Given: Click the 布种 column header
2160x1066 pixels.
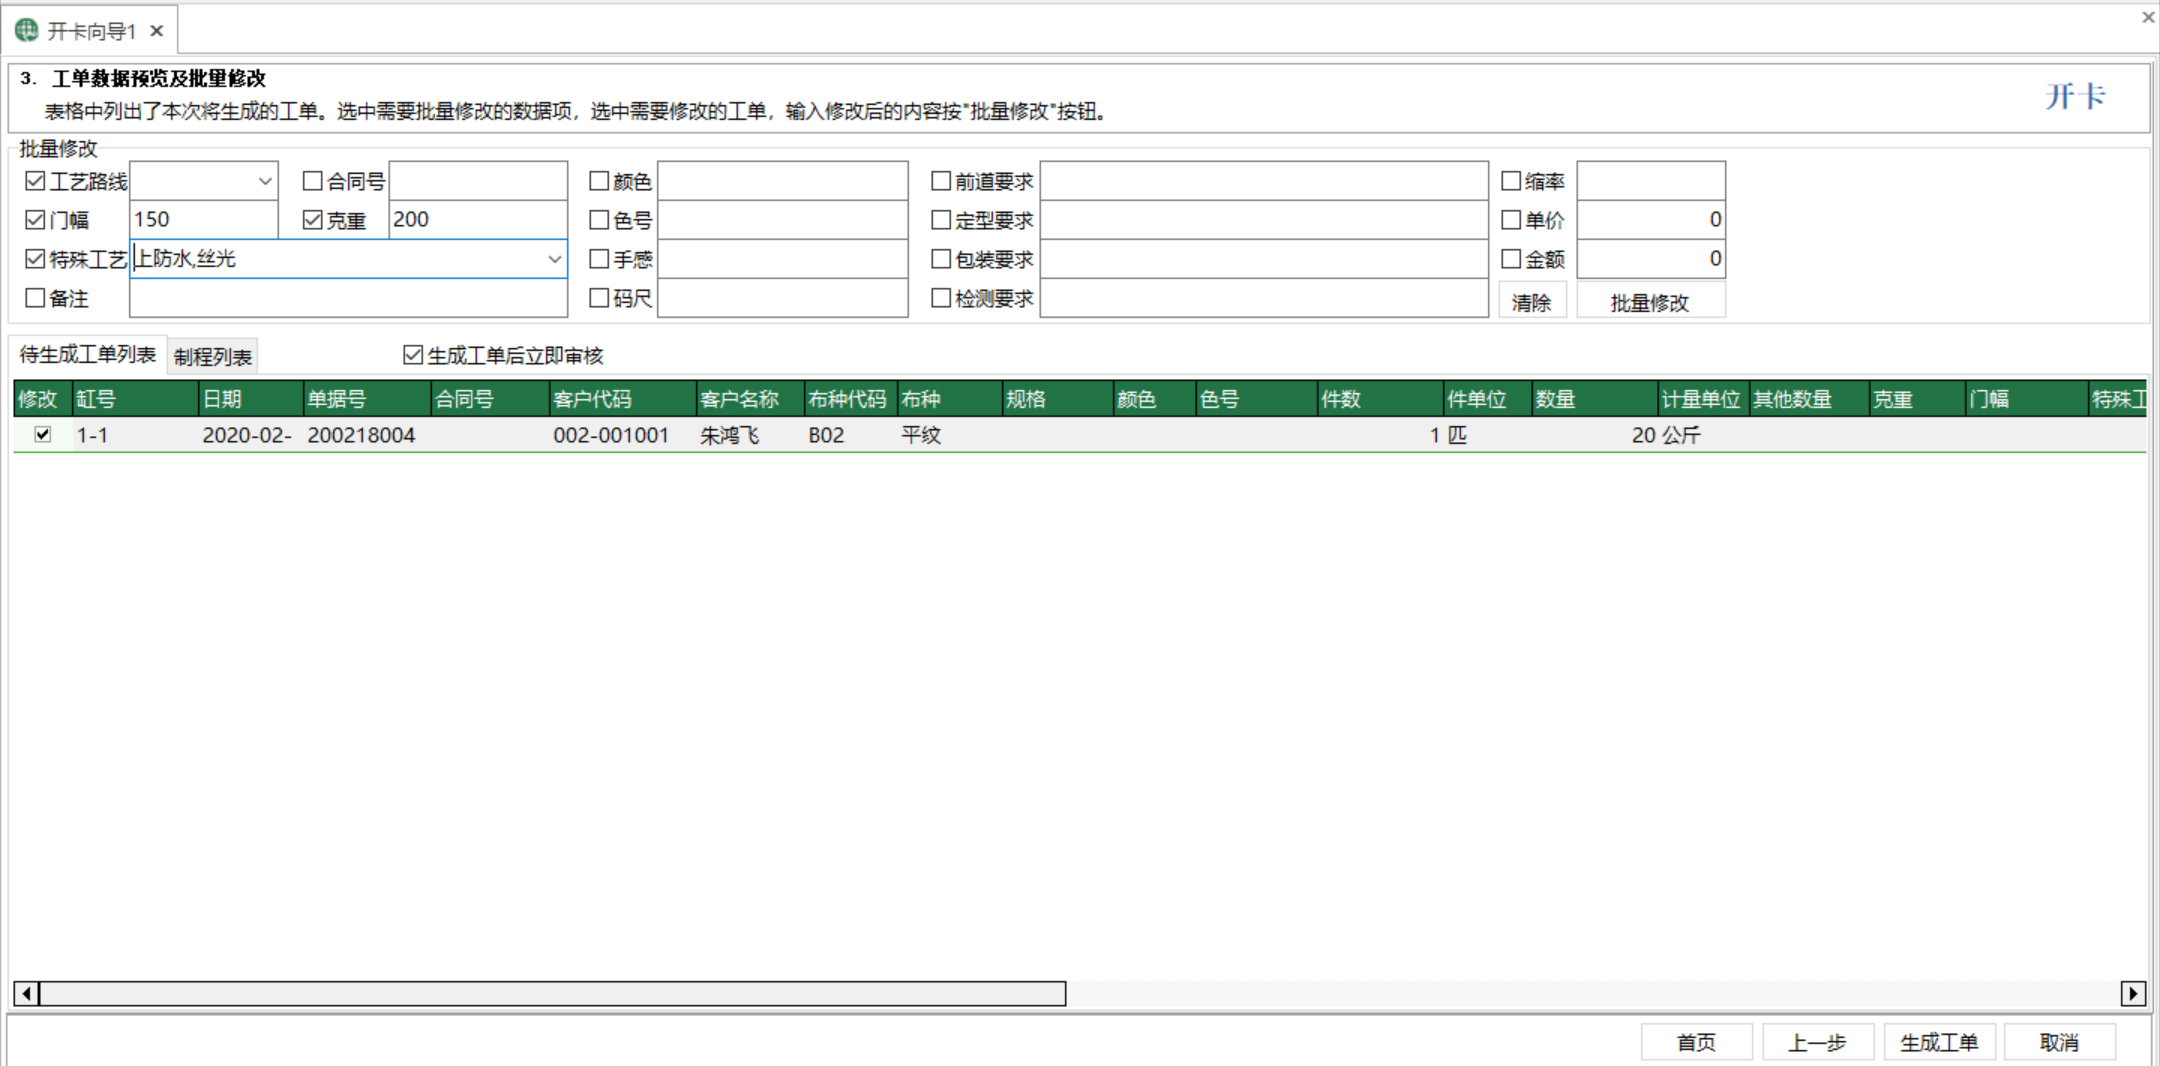Looking at the screenshot, I should (950, 399).
